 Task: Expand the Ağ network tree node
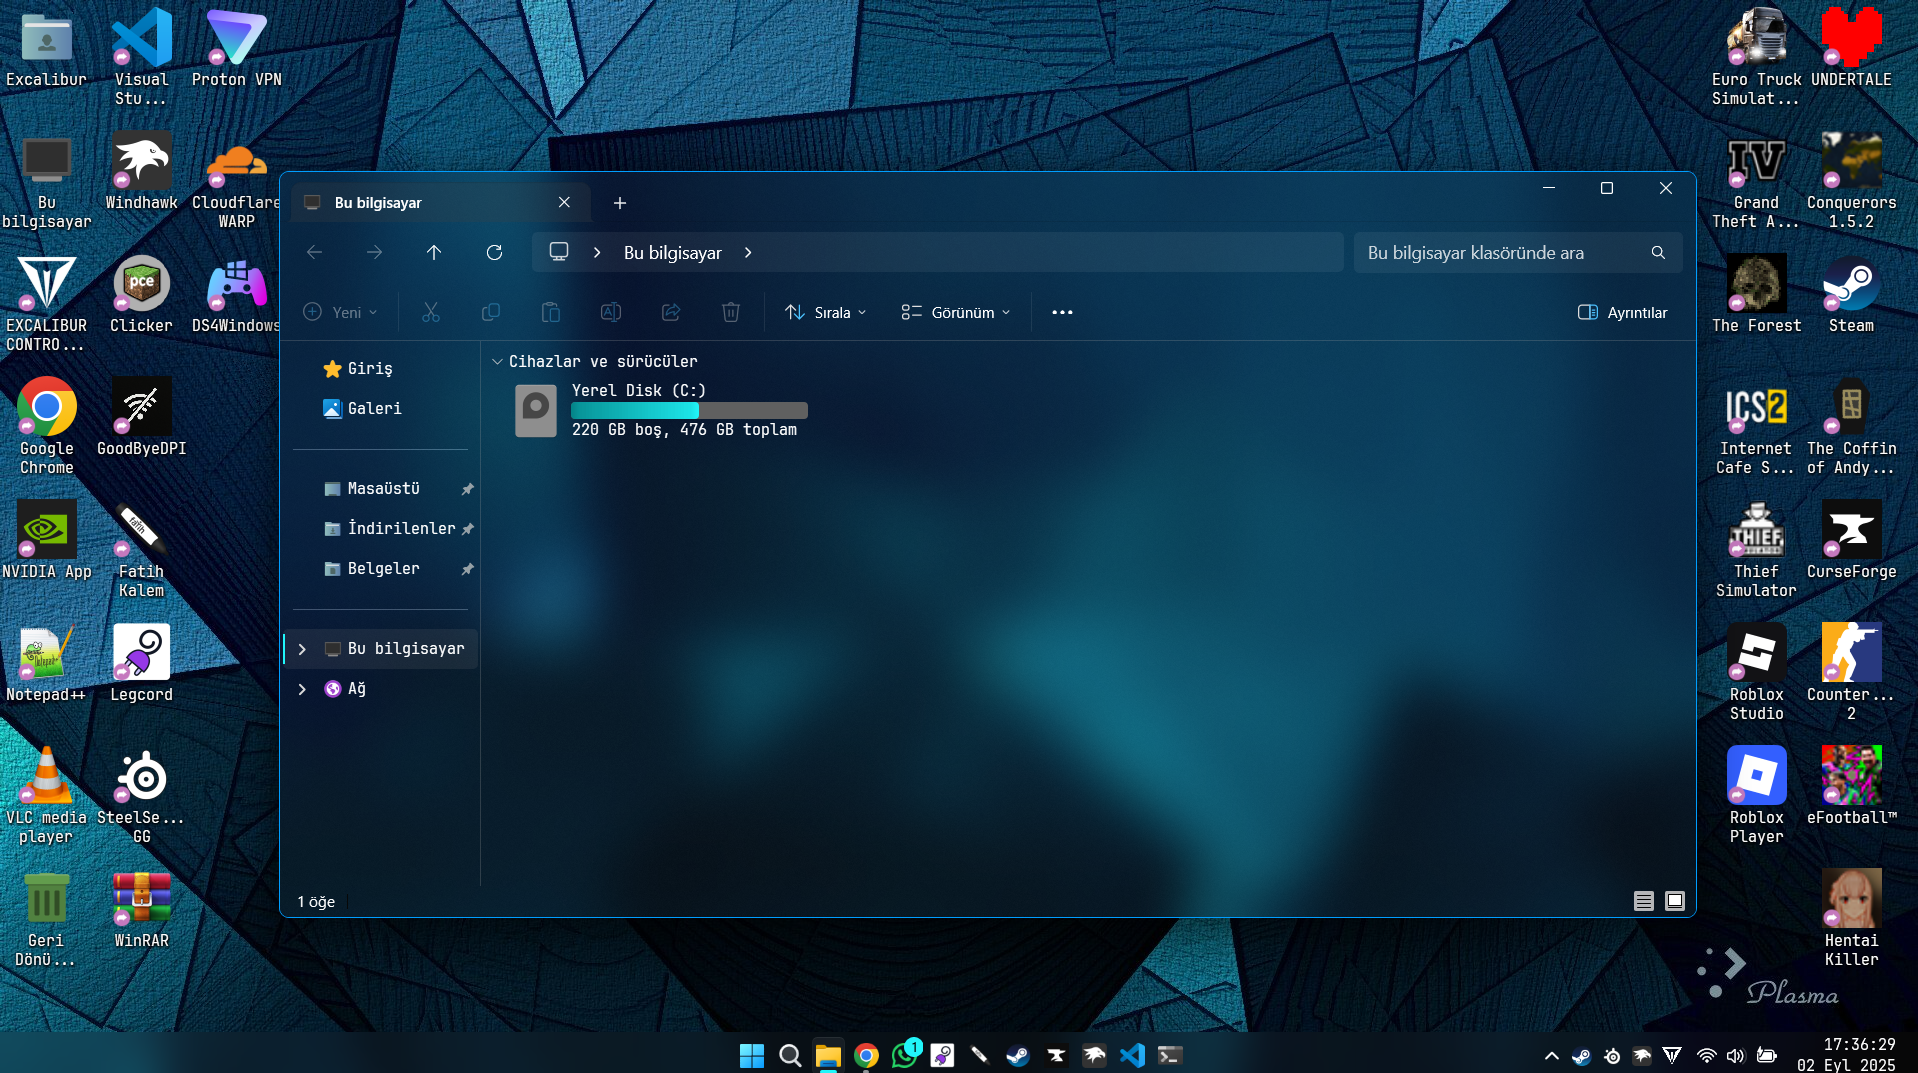tap(302, 689)
